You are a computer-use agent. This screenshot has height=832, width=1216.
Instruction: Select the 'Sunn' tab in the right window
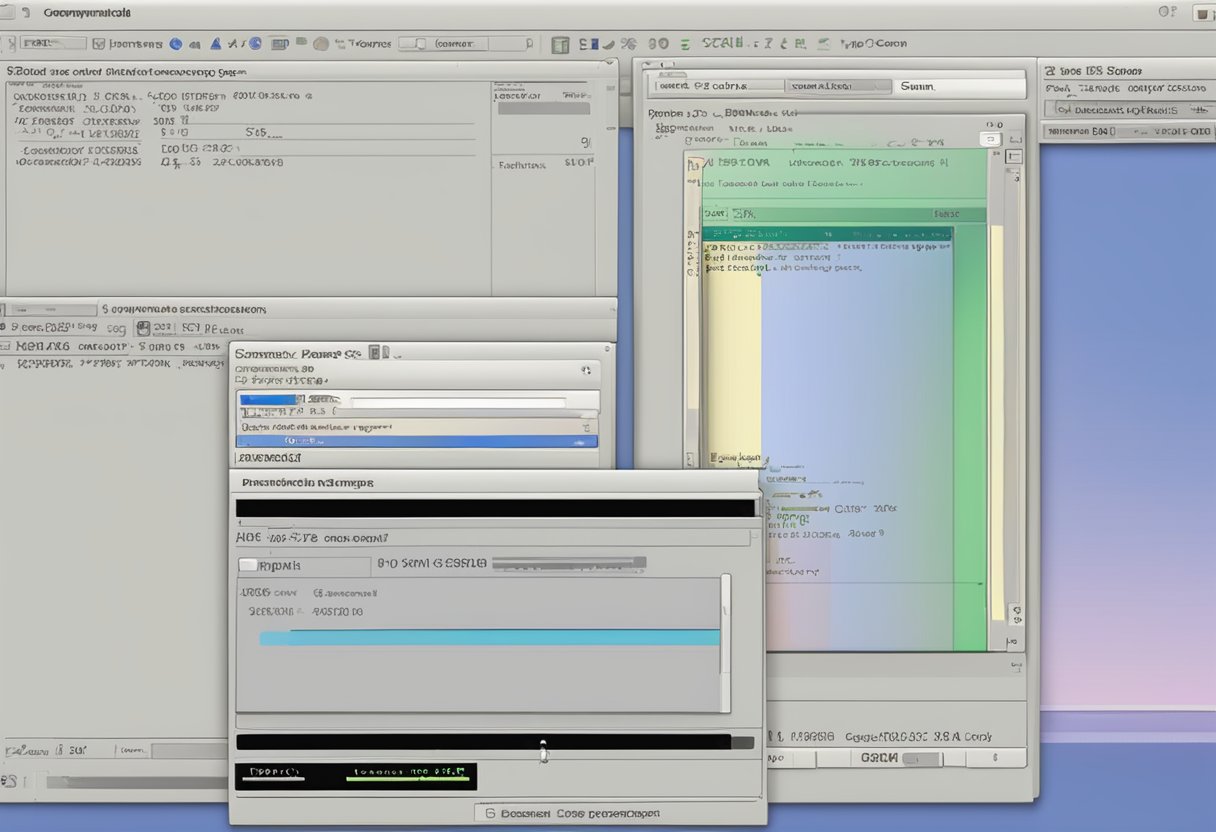tap(918, 87)
